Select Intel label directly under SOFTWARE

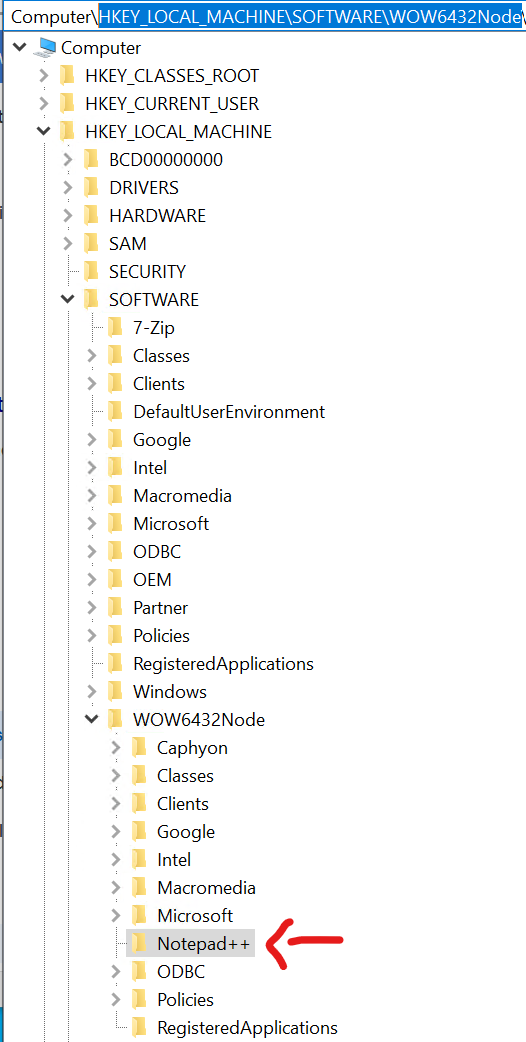tap(150, 468)
